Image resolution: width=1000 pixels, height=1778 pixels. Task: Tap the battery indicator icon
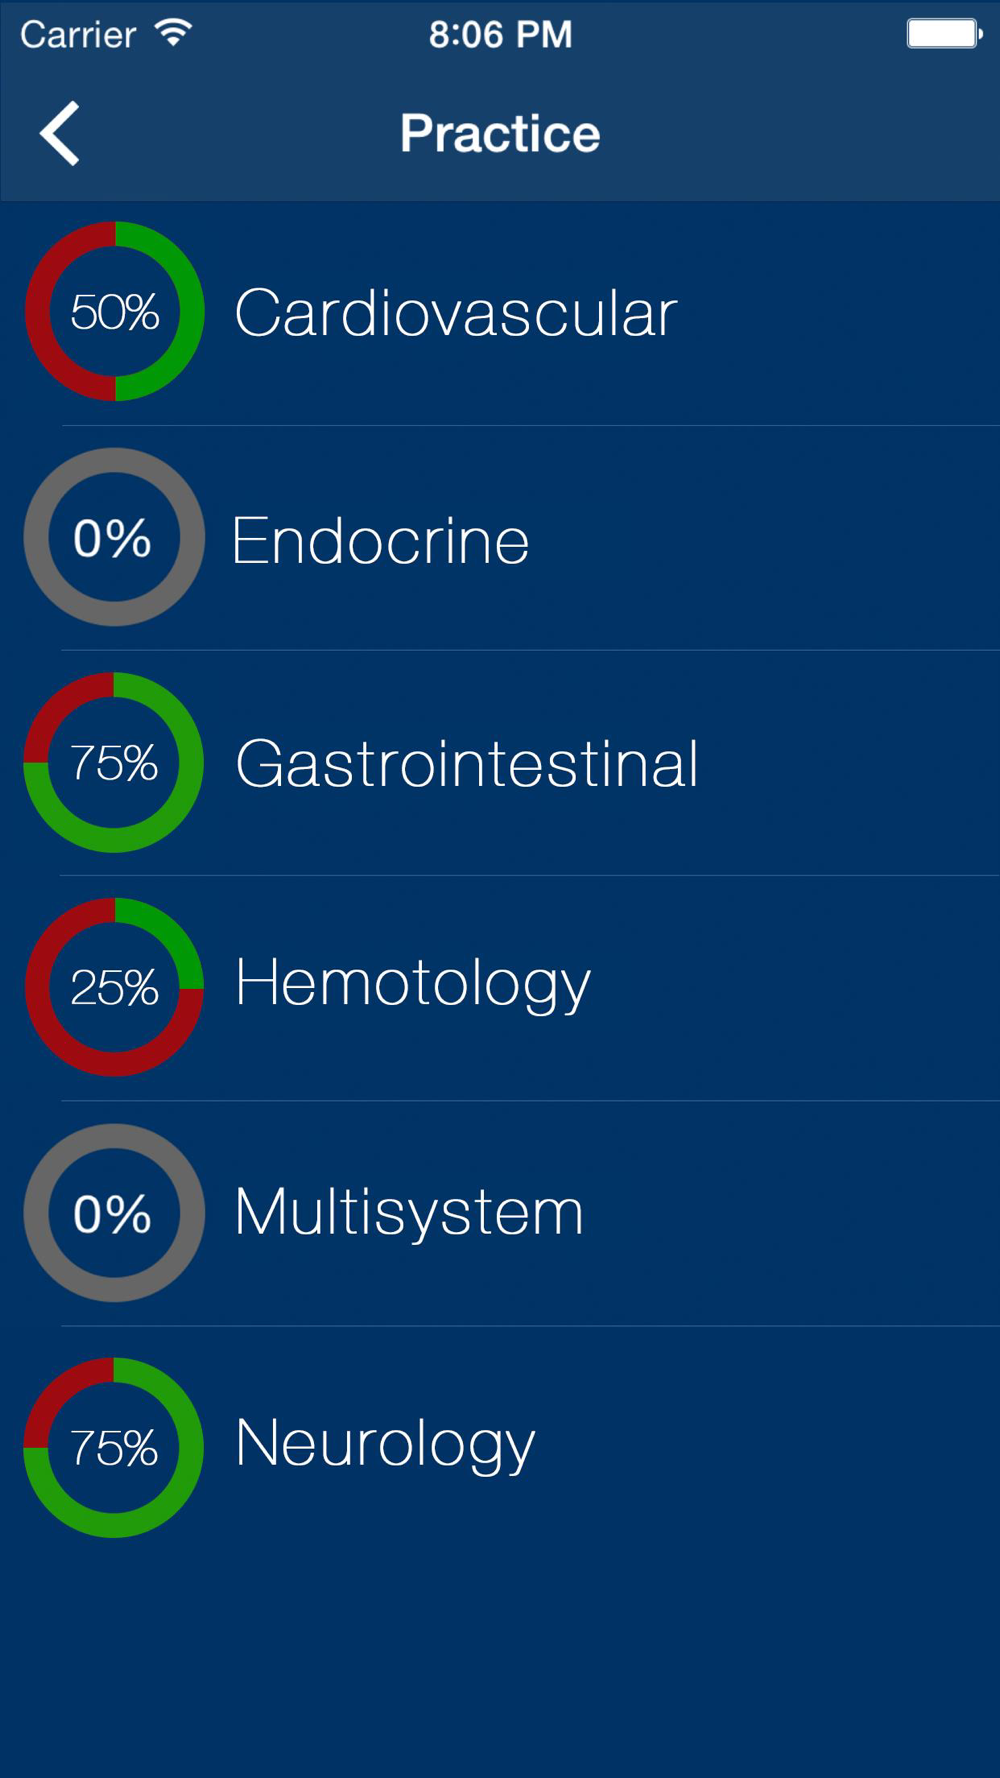(x=943, y=33)
